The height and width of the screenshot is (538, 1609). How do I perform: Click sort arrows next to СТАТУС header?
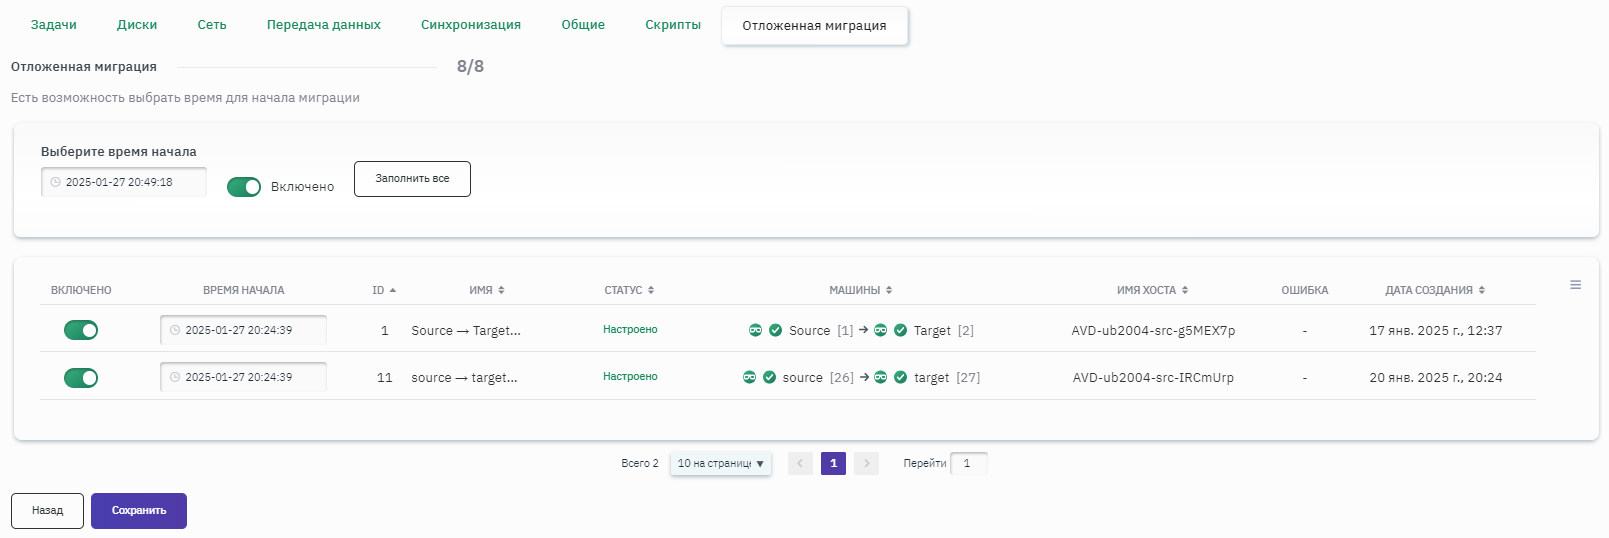coord(651,290)
